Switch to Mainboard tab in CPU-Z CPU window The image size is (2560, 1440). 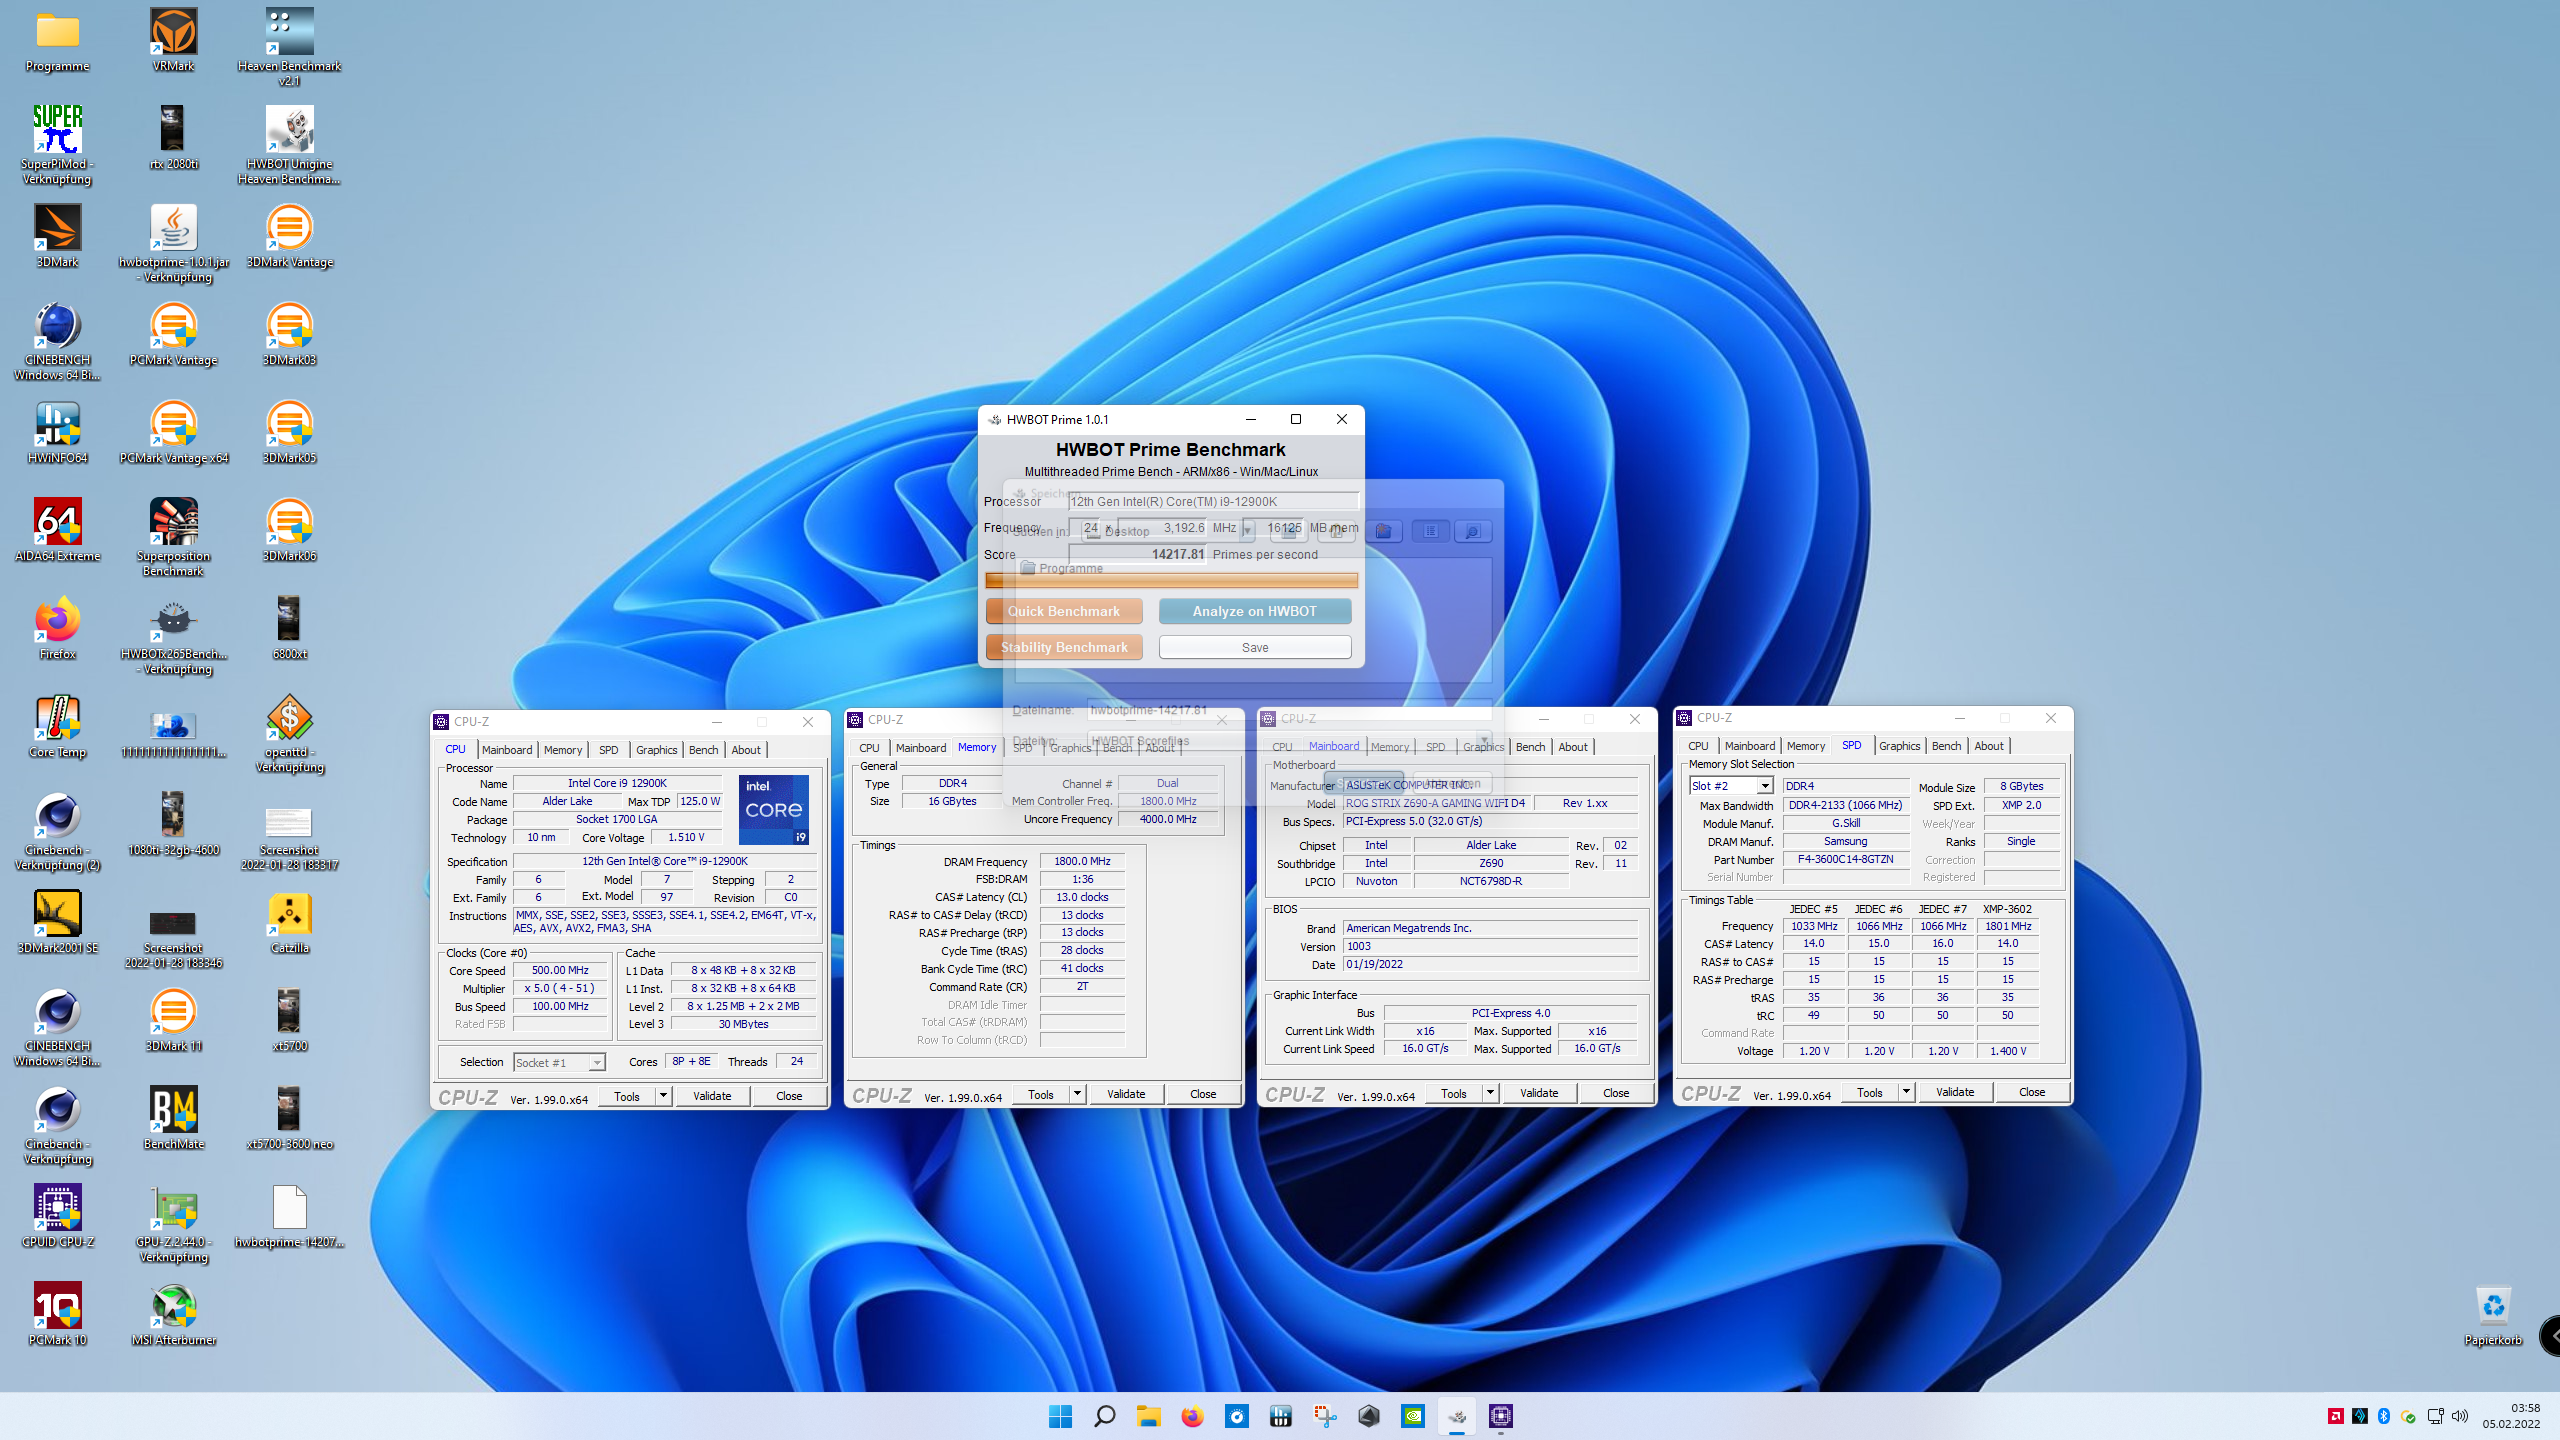point(507,750)
